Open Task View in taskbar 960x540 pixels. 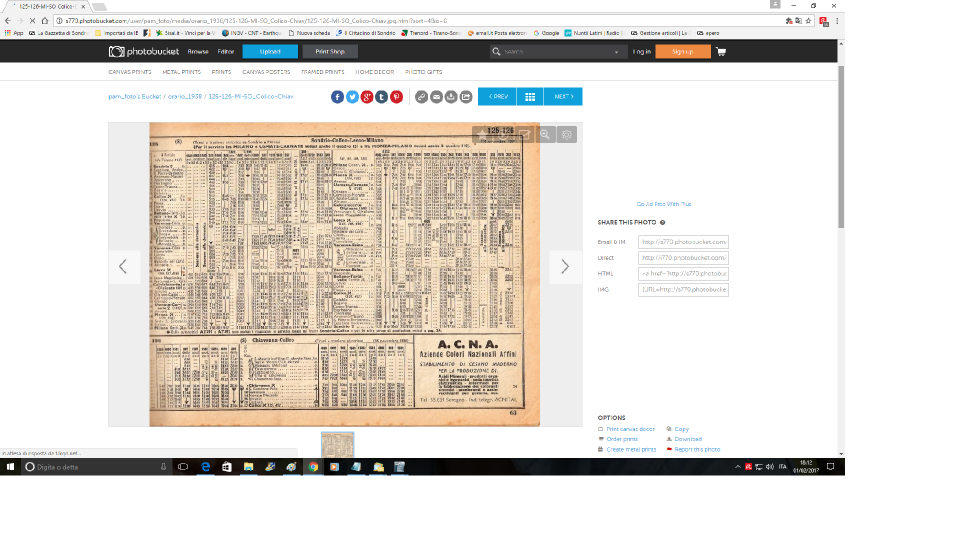[183, 467]
